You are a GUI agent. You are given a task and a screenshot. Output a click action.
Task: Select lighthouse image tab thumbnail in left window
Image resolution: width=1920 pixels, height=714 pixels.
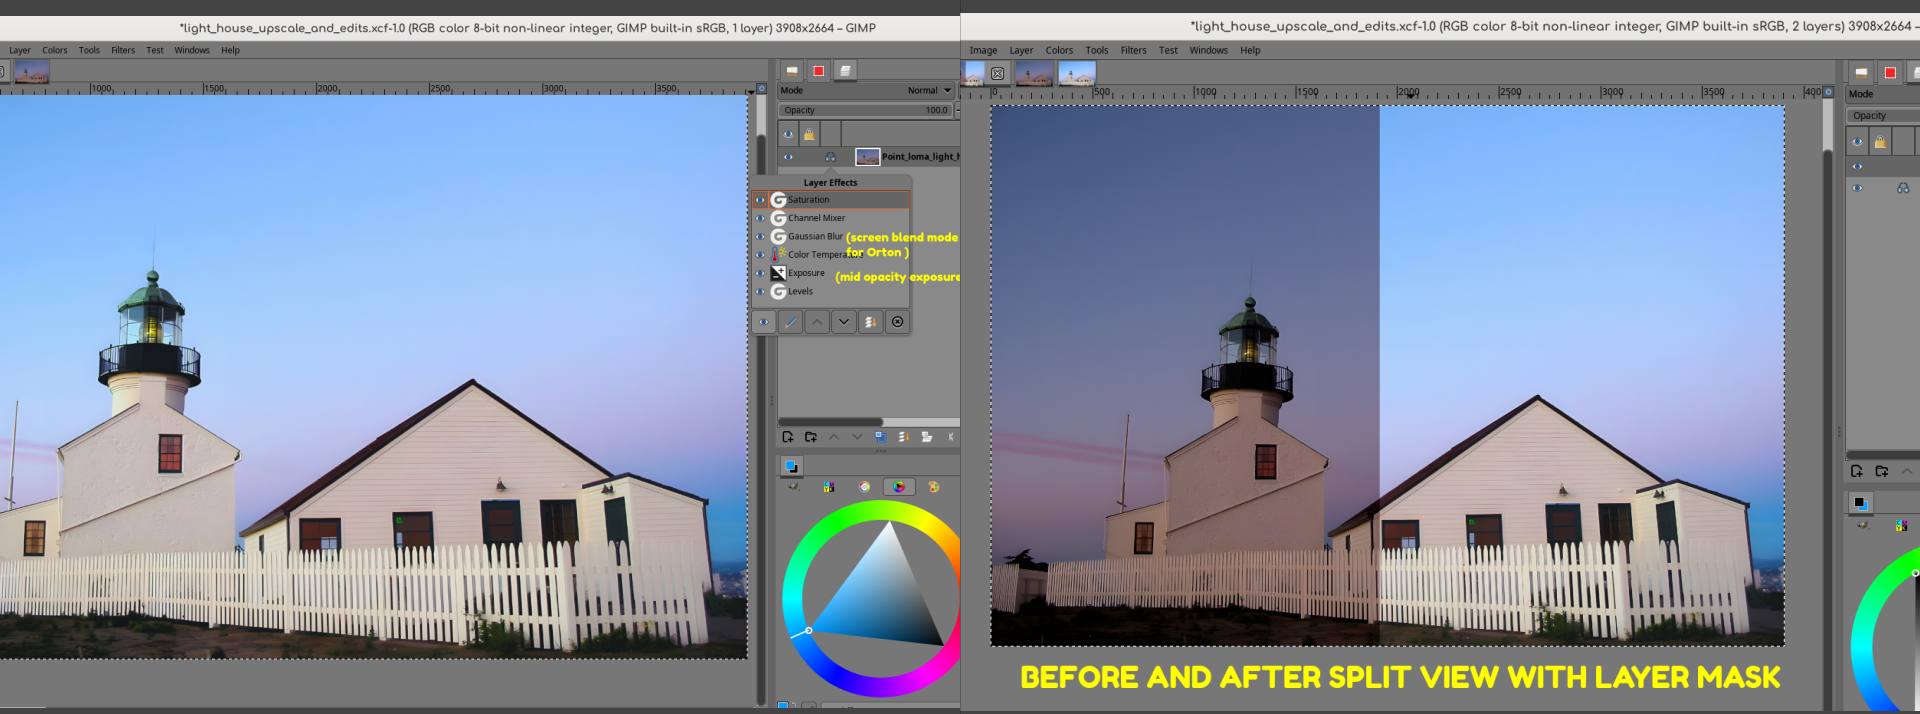(32, 72)
